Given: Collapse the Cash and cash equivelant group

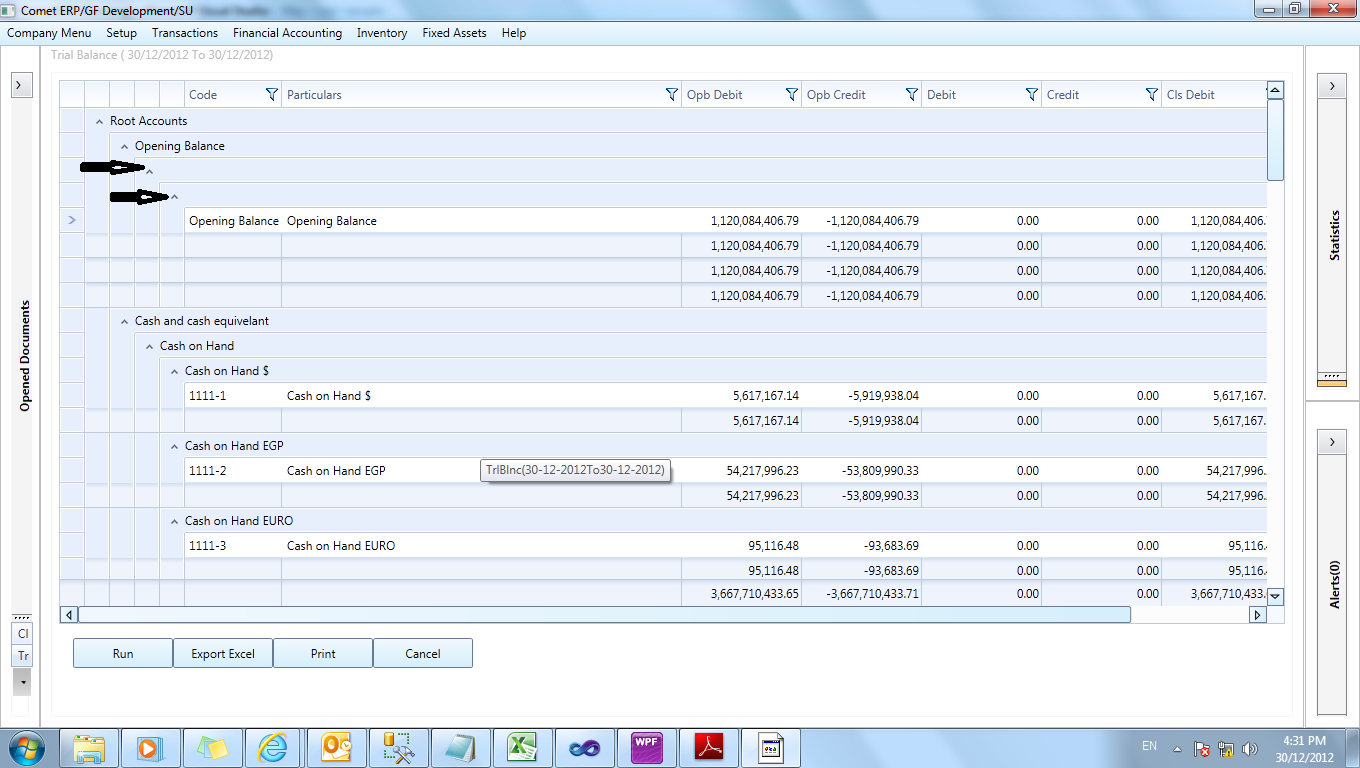Looking at the screenshot, I should click(124, 321).
